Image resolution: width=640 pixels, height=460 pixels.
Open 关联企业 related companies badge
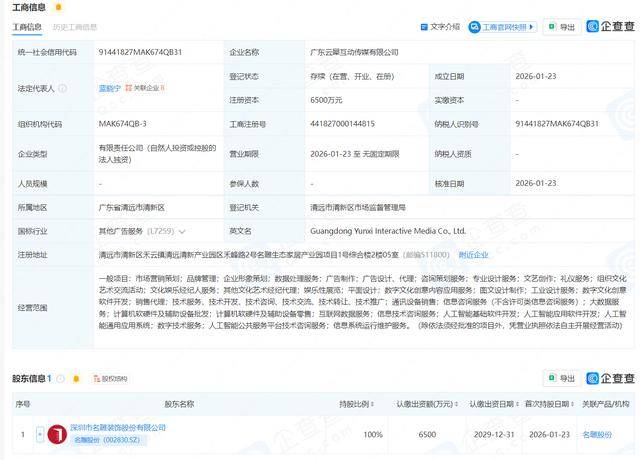147,87
